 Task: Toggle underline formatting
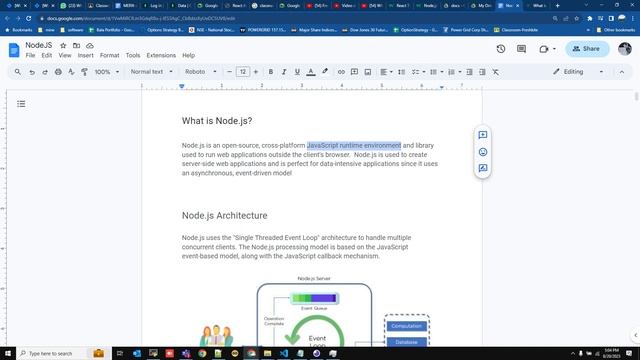point(297,72)
